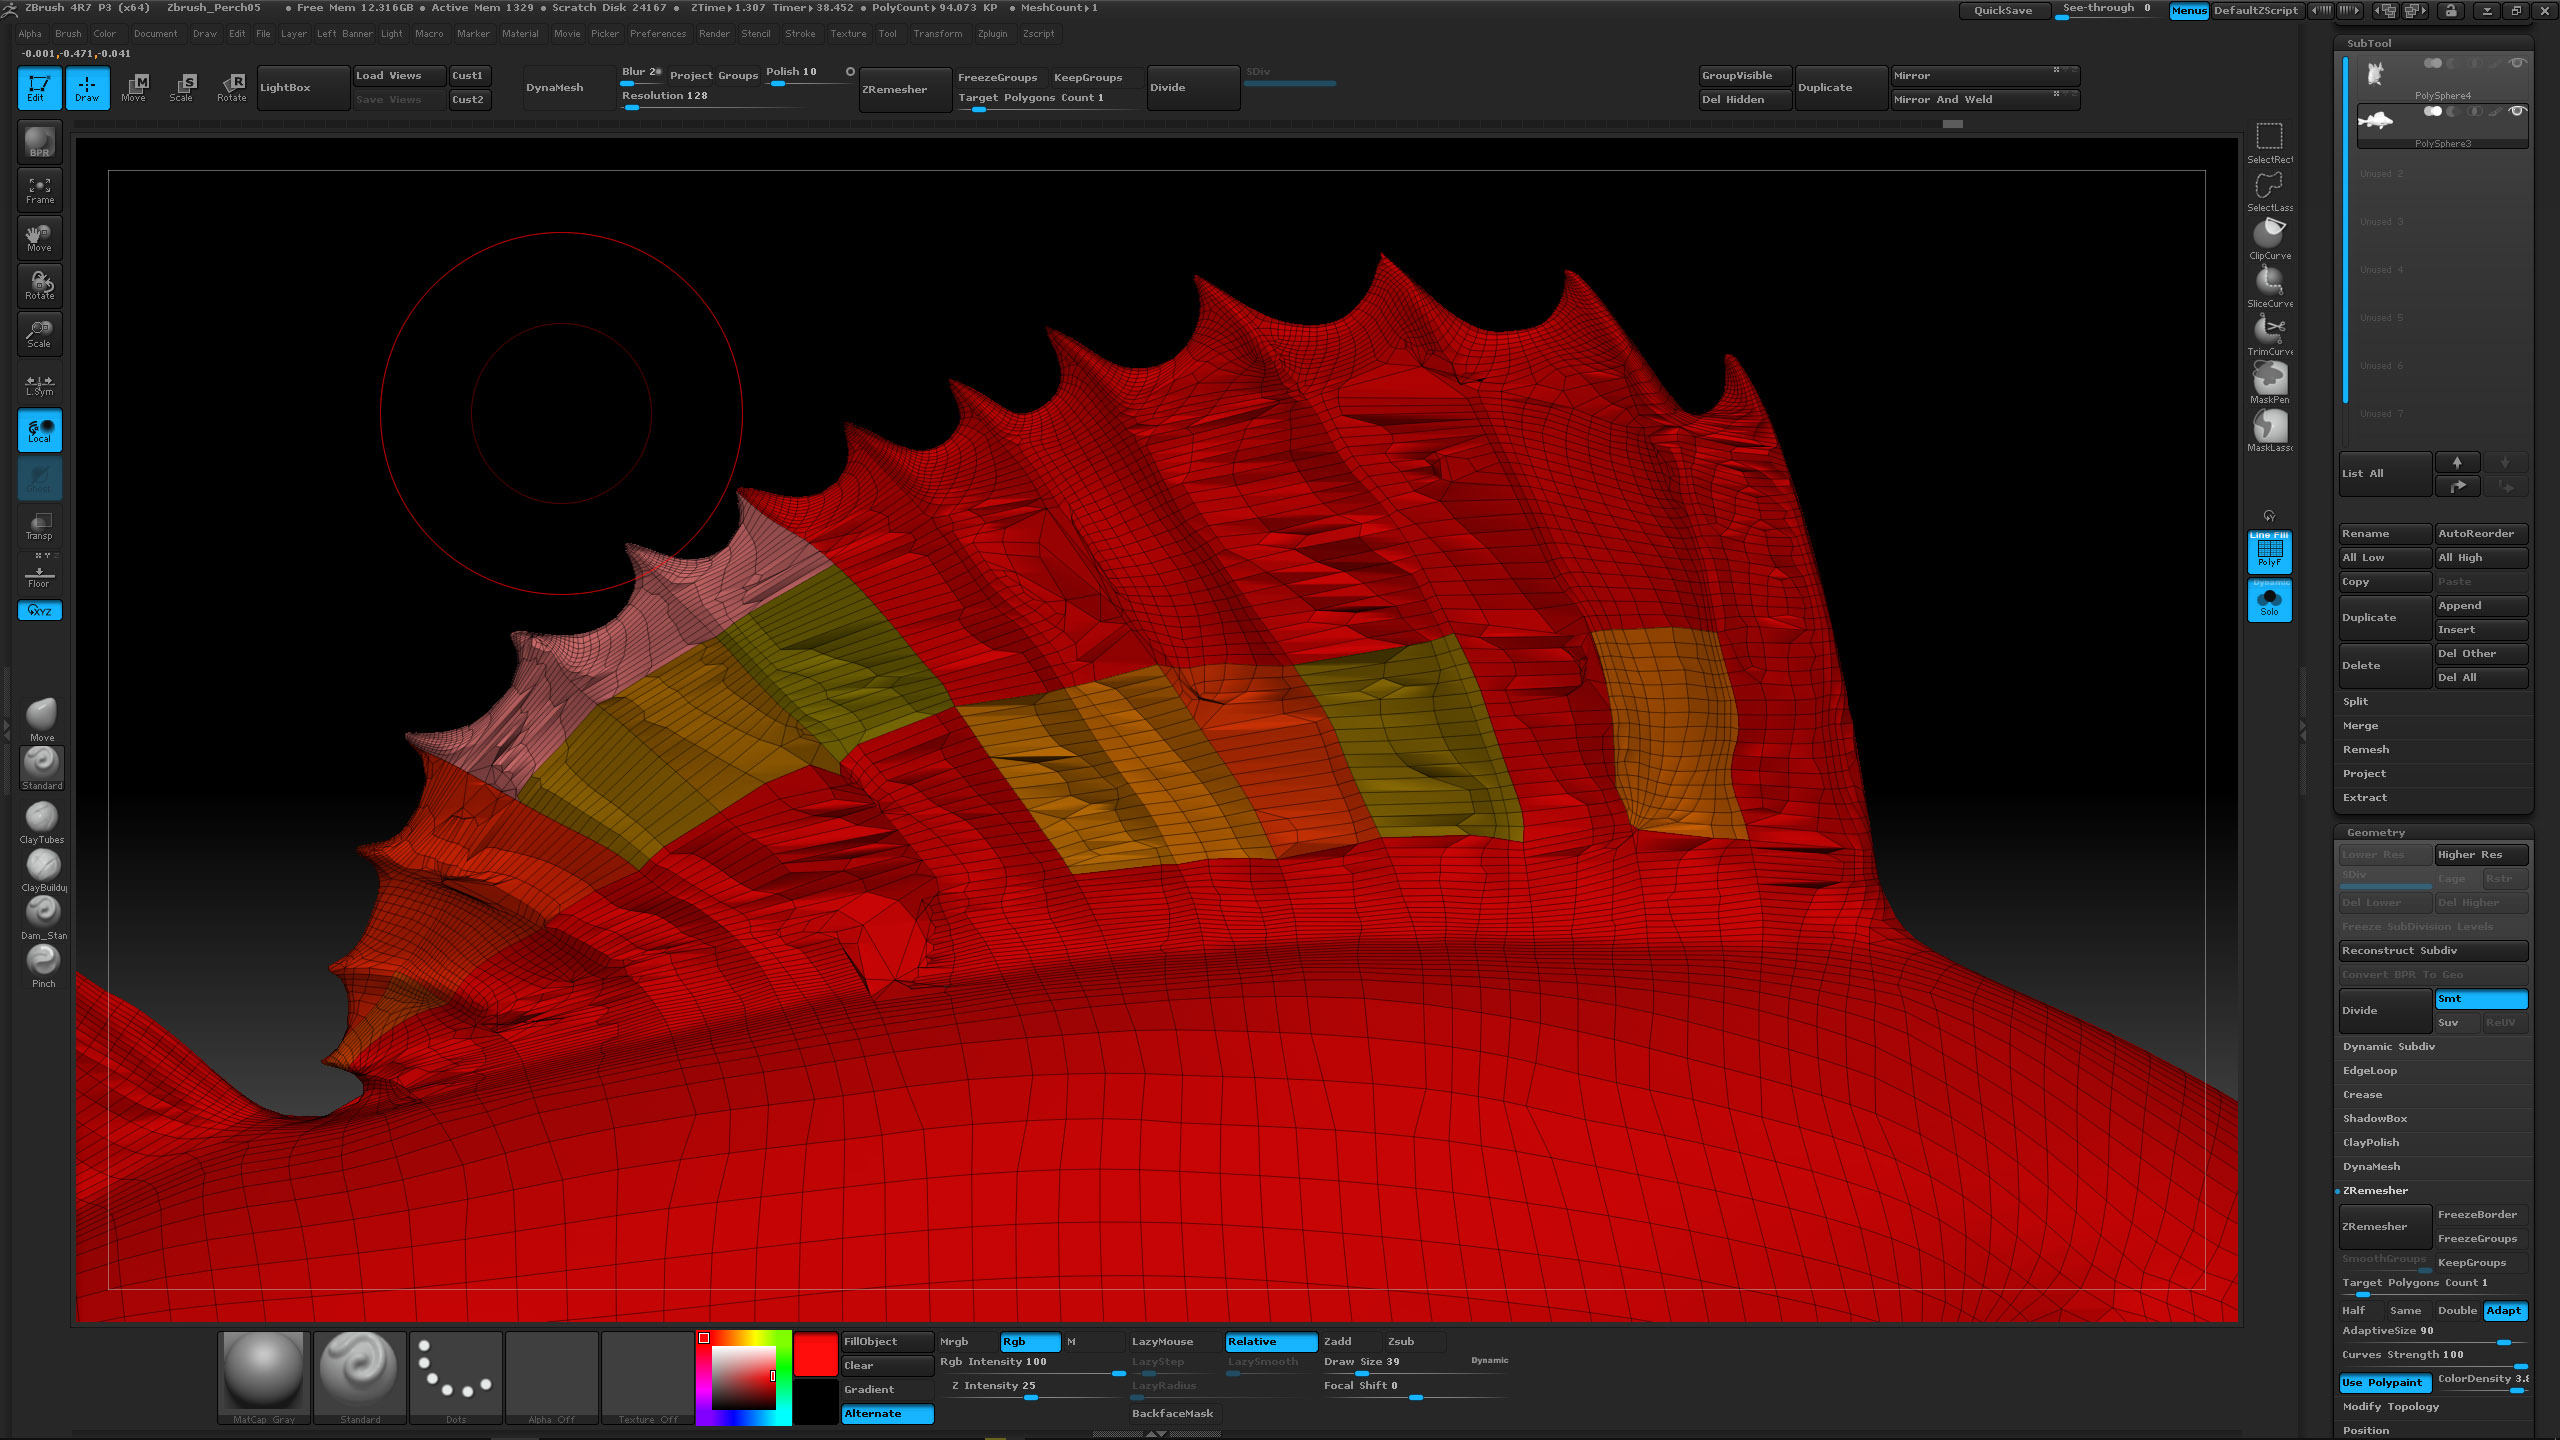Click Reconstruct Subdiv button
This screenshot has height=1440, width=2560.
(2432, 950)
